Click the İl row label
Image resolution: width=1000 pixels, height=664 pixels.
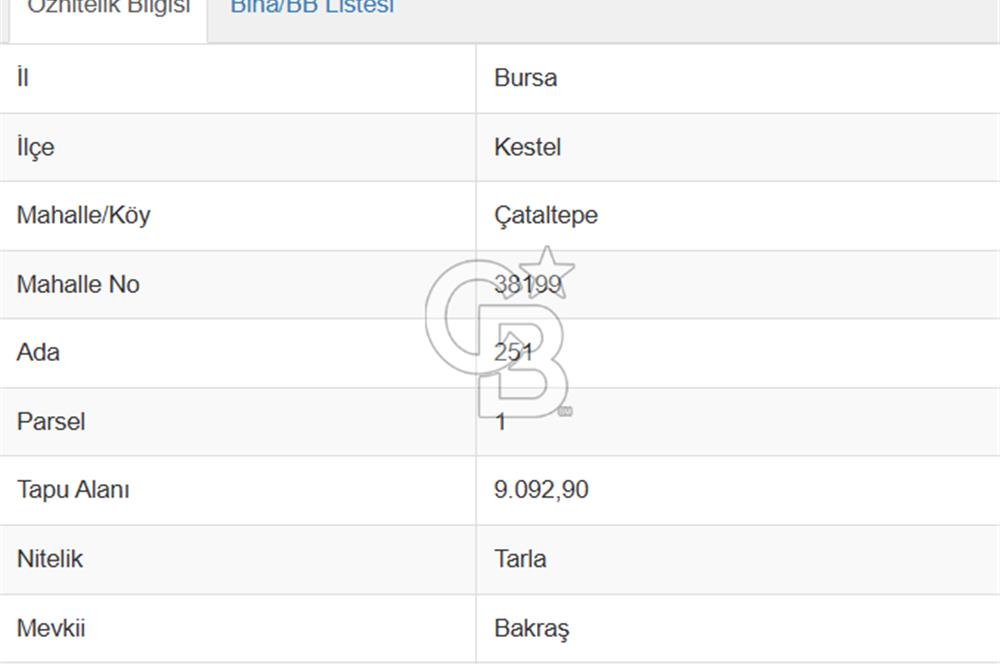click(23, 77)
